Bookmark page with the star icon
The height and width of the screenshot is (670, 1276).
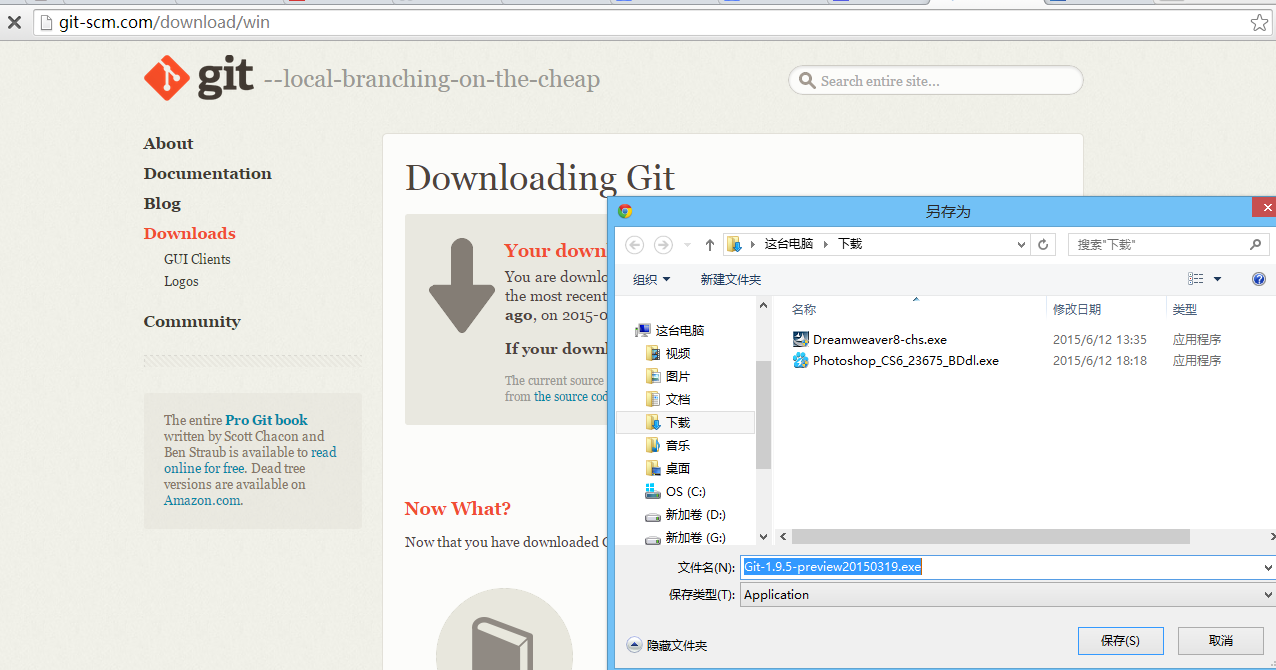point(1259,22)
